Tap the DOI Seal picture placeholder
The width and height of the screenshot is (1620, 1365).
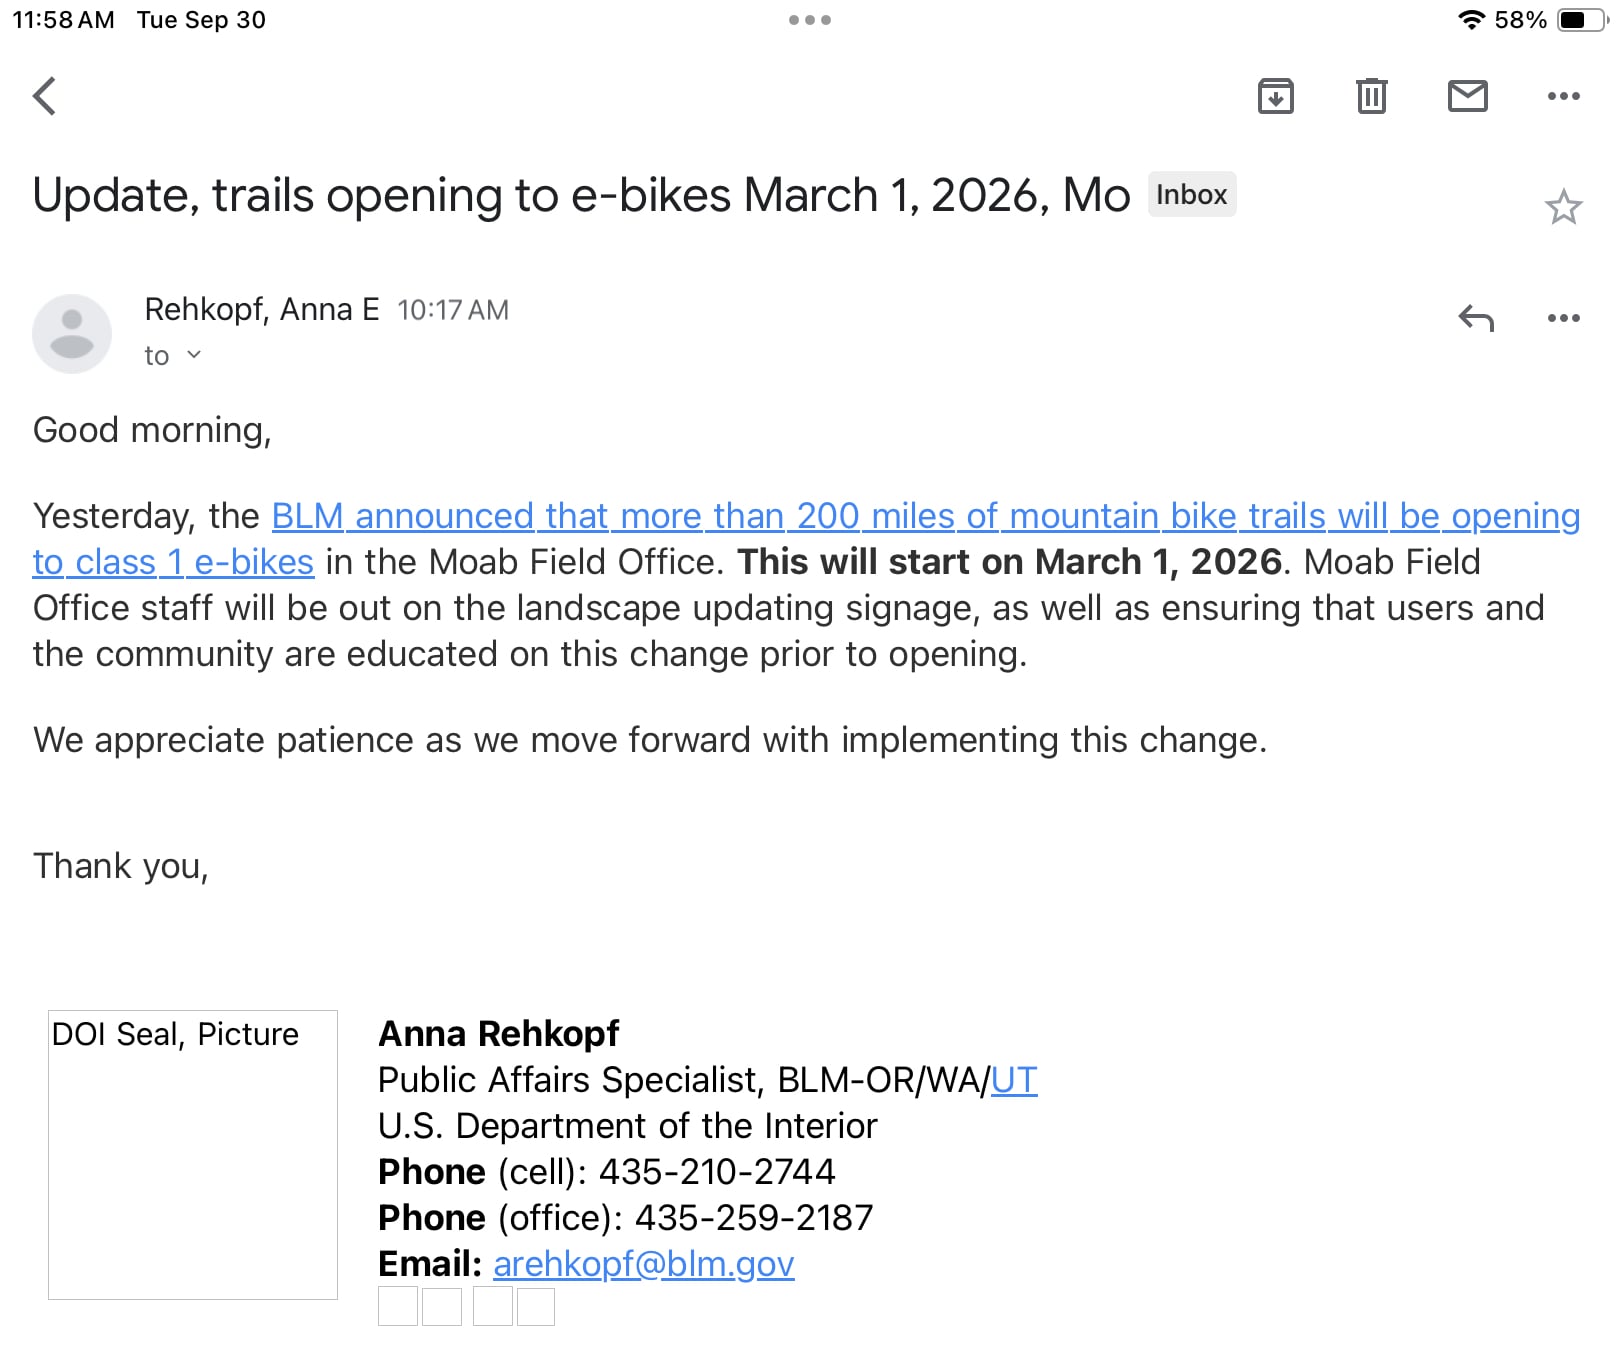(x=193, y=1155)
